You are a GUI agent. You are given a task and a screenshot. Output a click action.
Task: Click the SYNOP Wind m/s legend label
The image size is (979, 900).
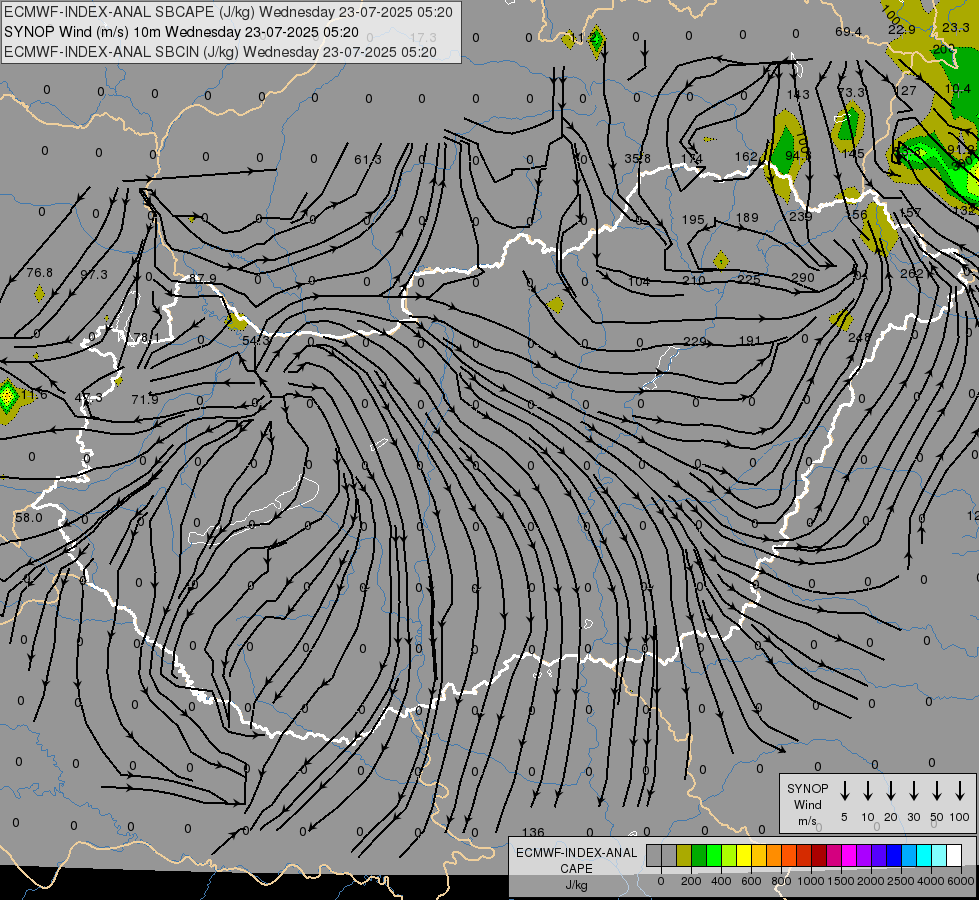[807, 804]
